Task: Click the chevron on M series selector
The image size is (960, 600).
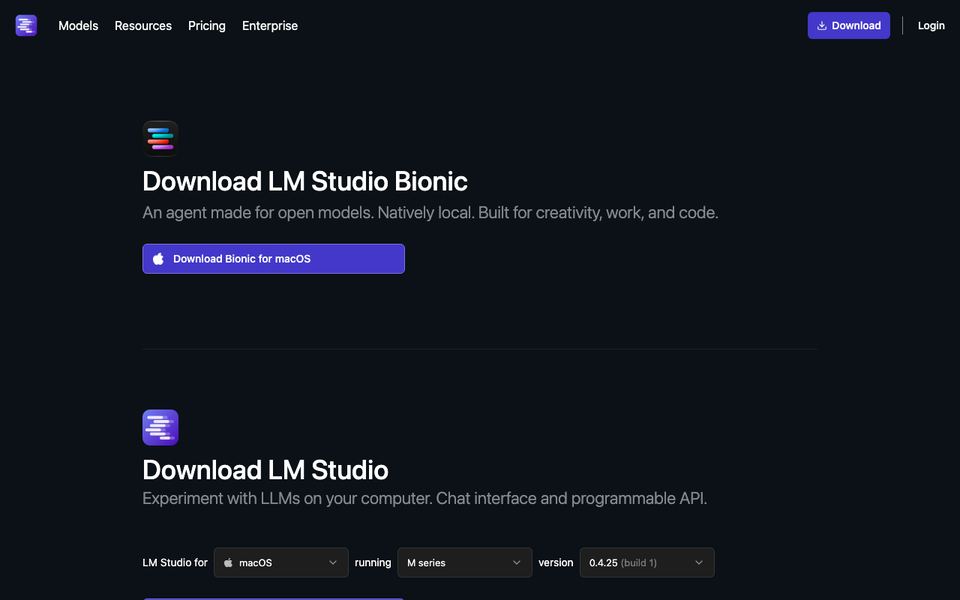Action: coord(516,563)
